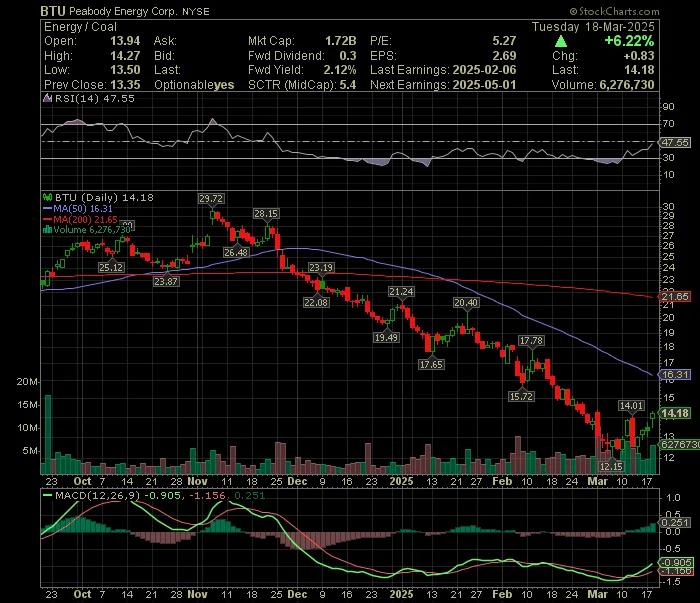Screen dimensions: 700x603
Task: Click the 23.87 price label
Action: pos(166,282)
